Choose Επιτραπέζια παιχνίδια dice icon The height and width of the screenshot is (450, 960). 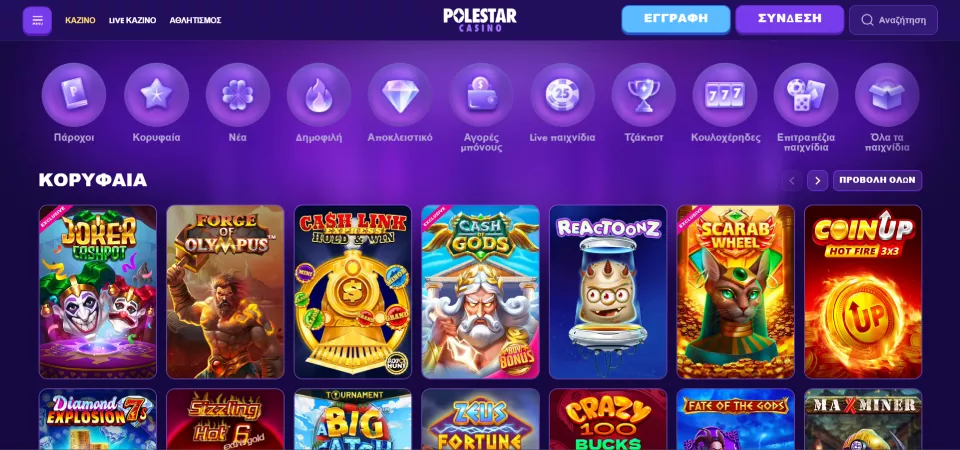point(806,95)
